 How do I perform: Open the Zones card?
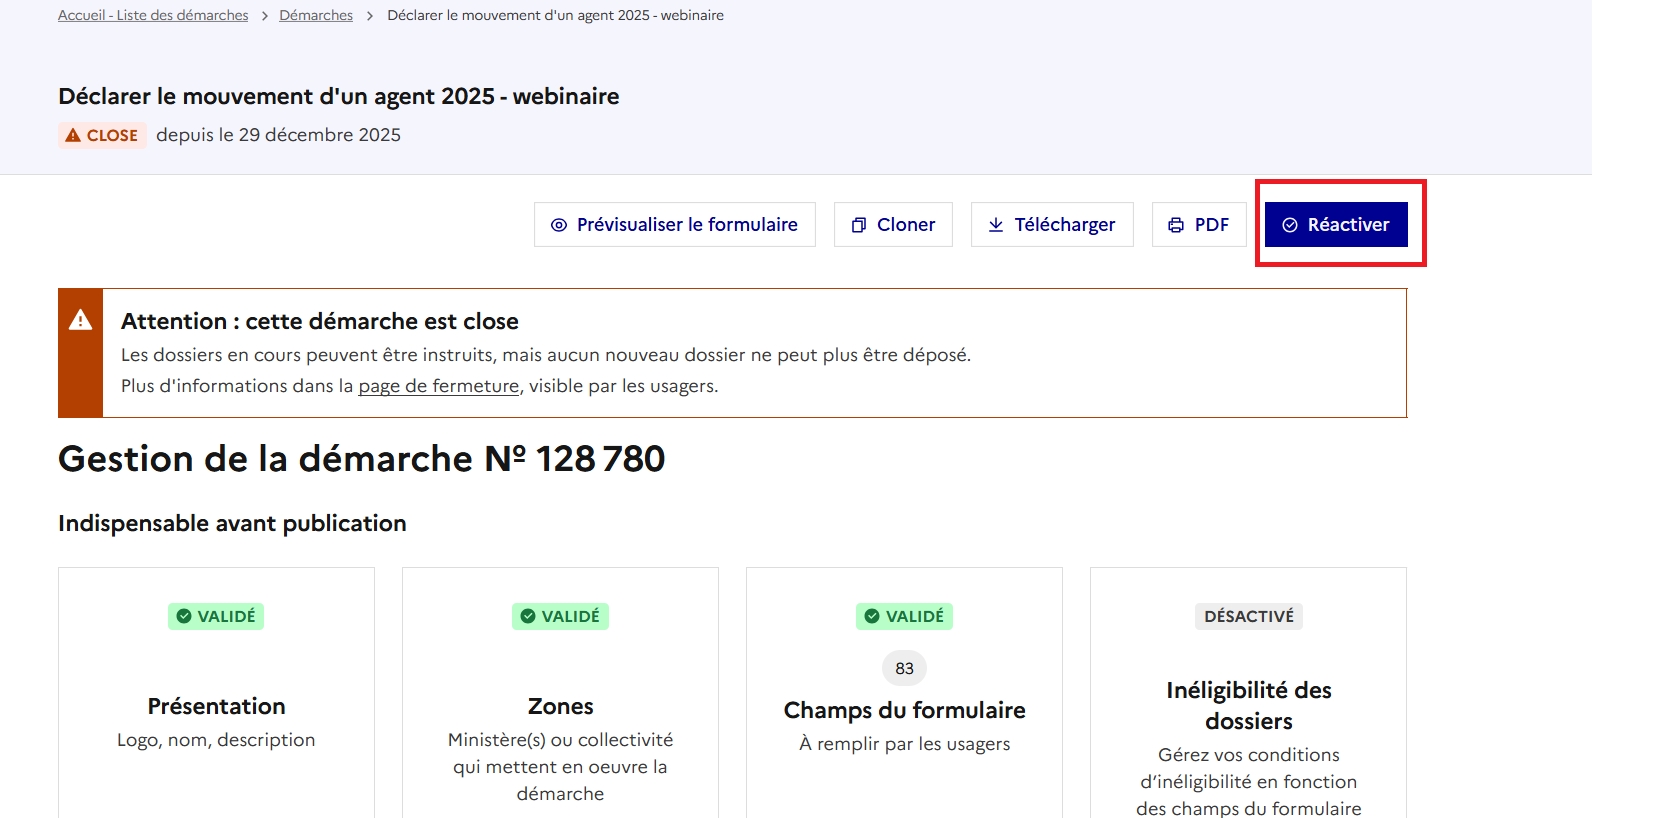(560, 706)
